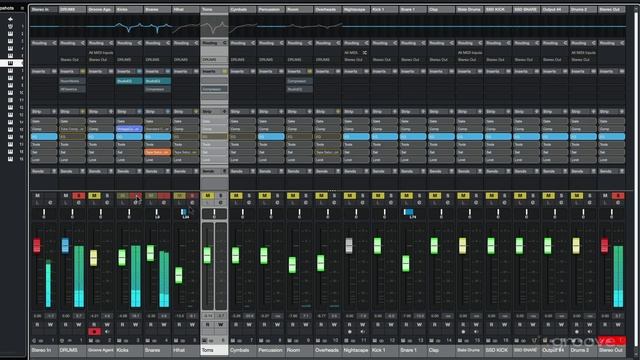Click routing arrow icon on Stereo In

(x=54, y=43)
